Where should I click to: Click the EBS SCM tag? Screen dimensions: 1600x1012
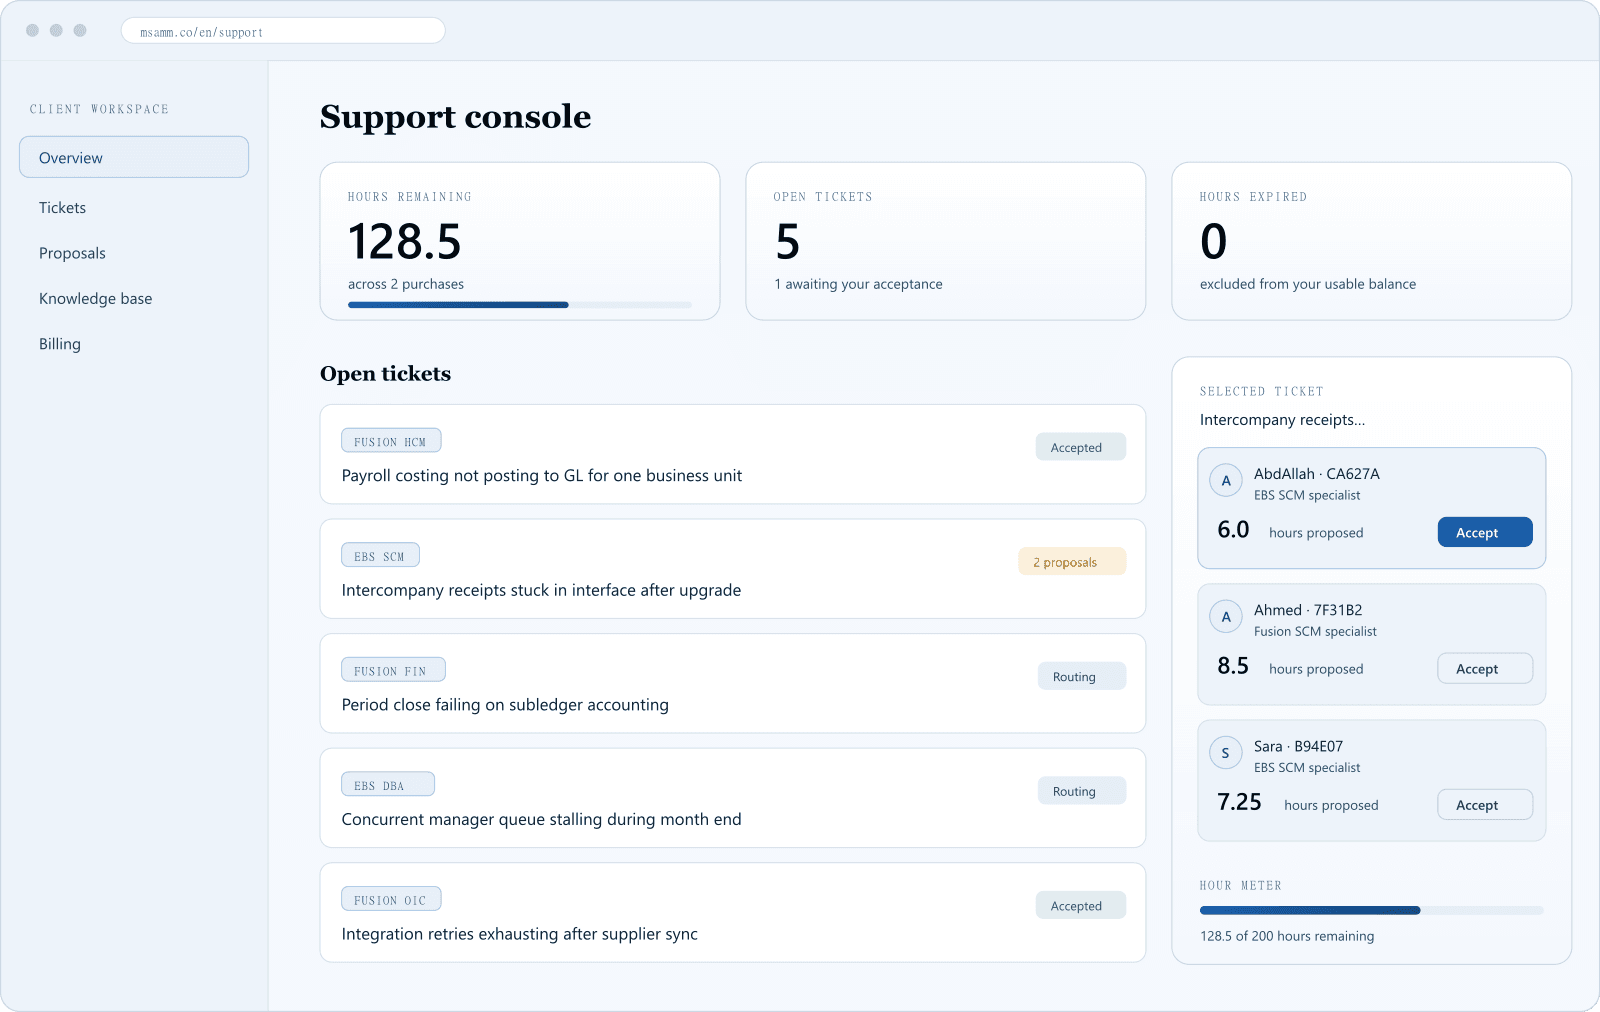(380, 556)
